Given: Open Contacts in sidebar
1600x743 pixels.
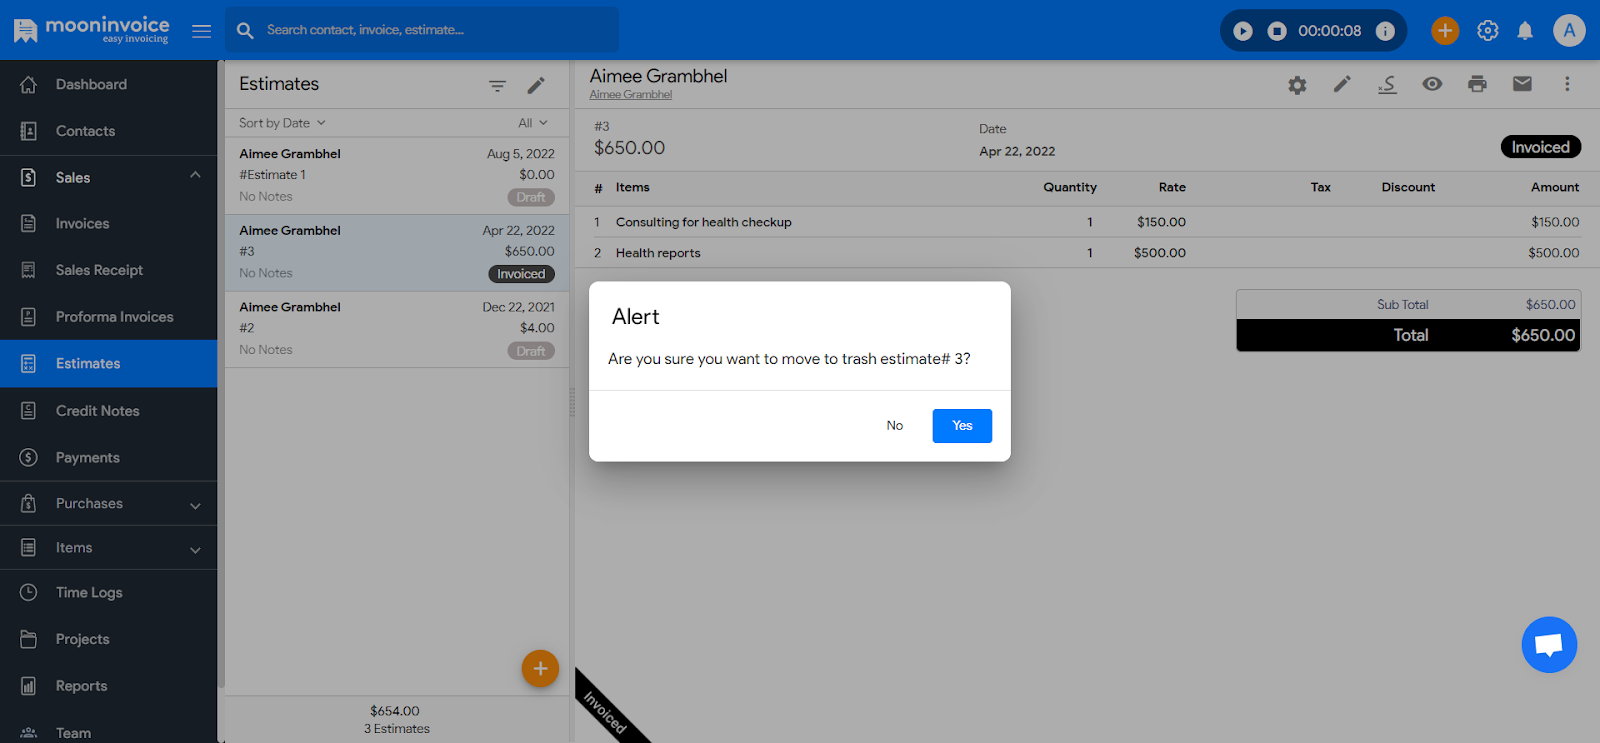Looking at the screenshot, I should pos(108,131).
